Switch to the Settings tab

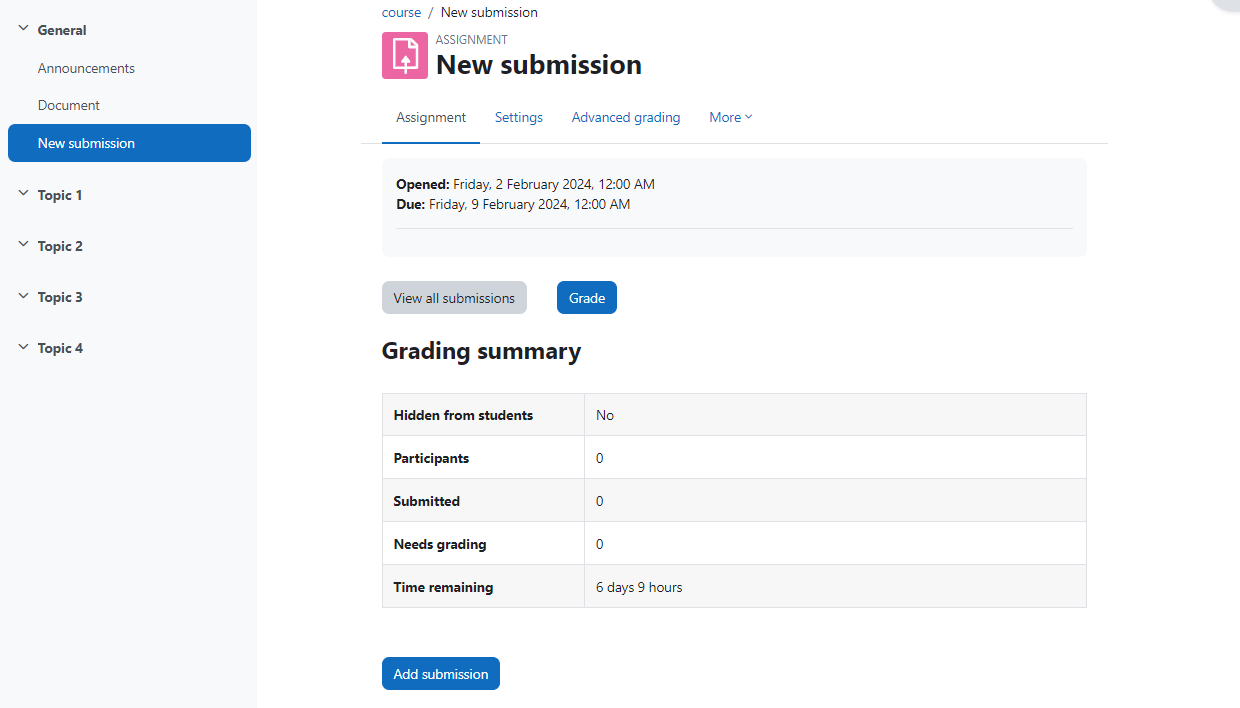click(x=518, y=117)
